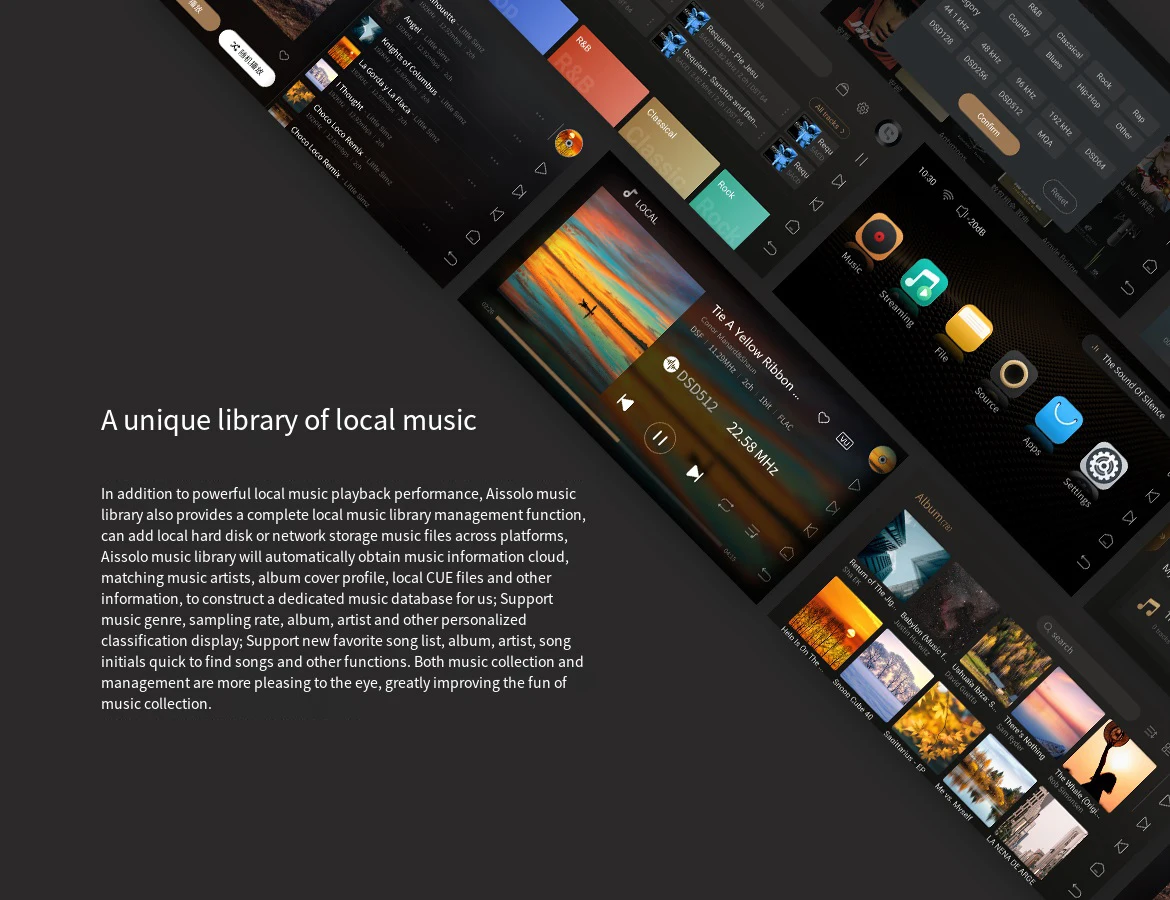Image resolution: width=1170 pixels, height=900 pixels.
Task: Favorite Tie A Yellow Ribbon with heart icon
Action: coord(824,418)
